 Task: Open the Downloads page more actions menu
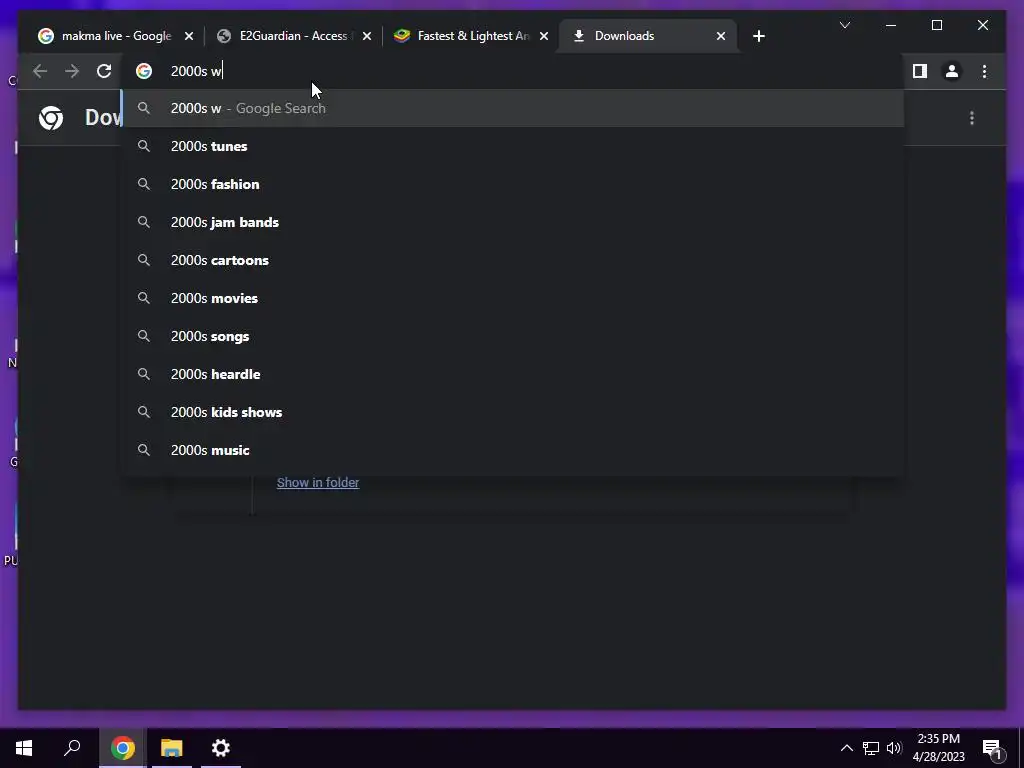point(972,118)
